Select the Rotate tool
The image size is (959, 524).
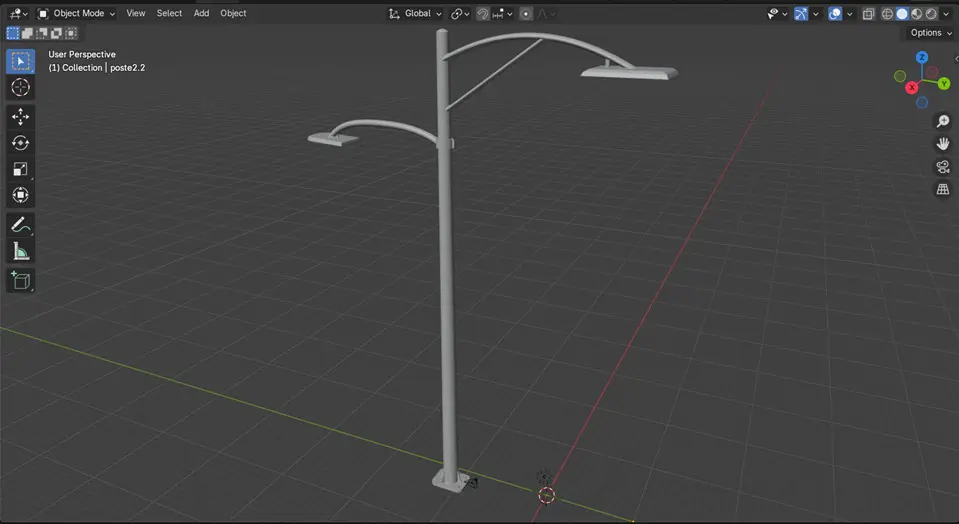pos(20,143)
